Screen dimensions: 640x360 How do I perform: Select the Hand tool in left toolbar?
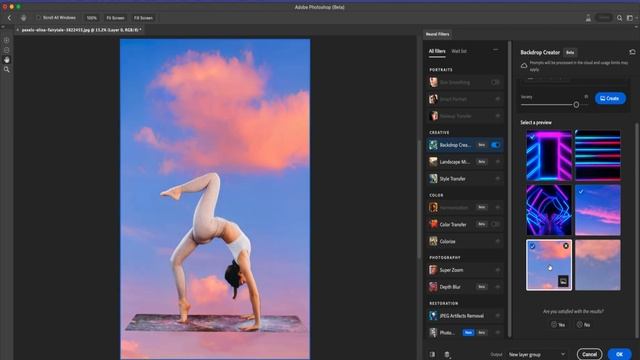point(7,60)
